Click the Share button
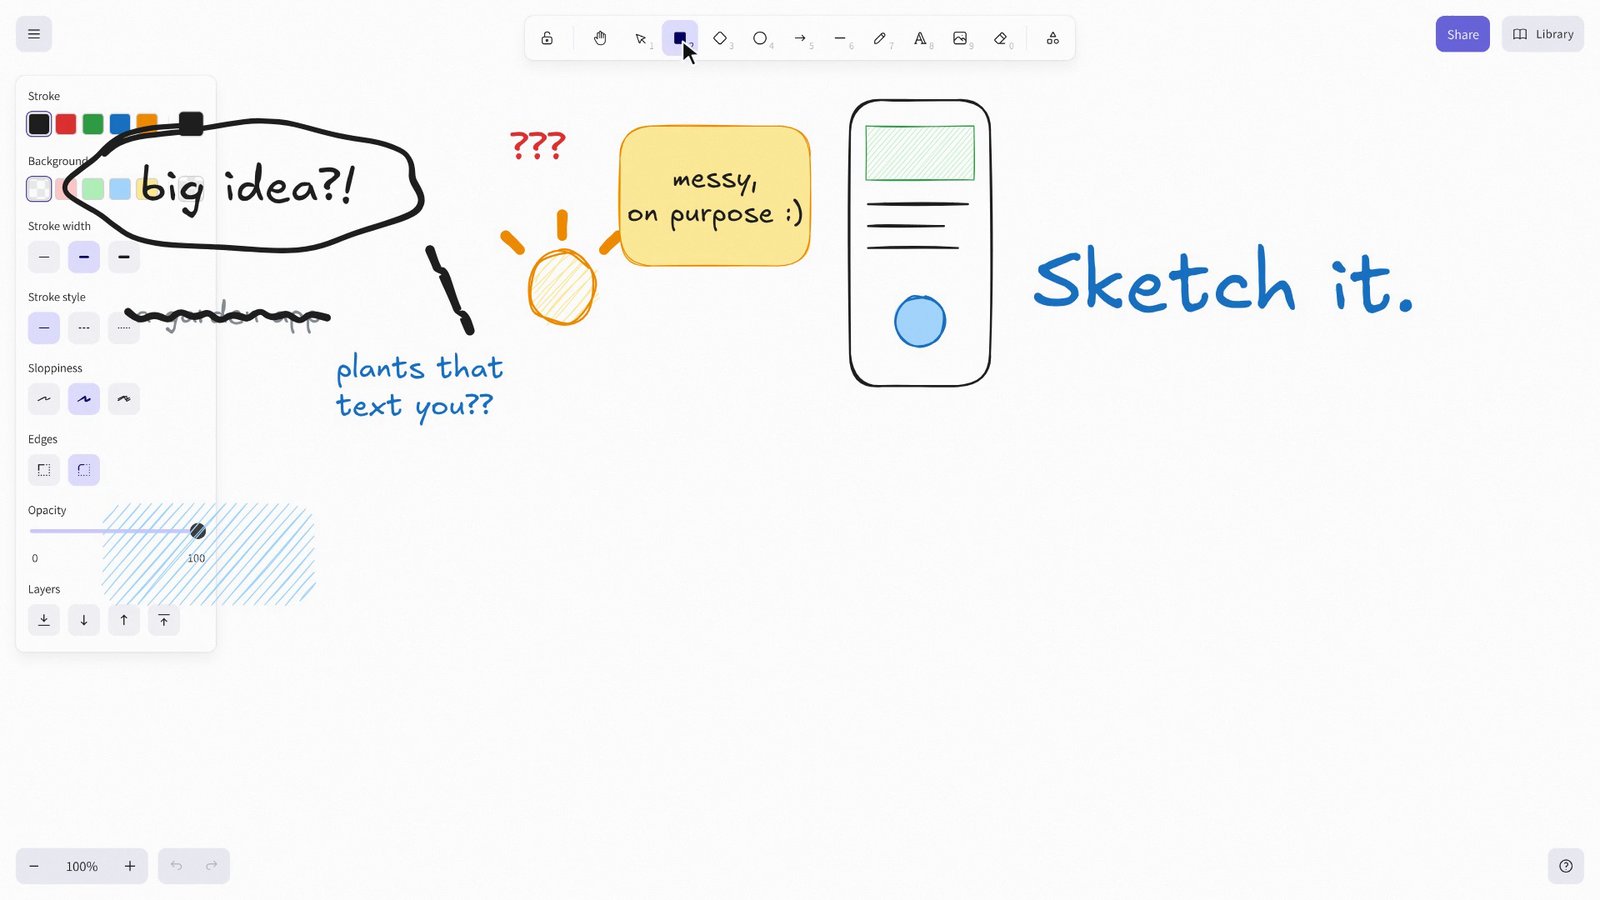Screen dimensions: 1600x900 click(1463, 34)
